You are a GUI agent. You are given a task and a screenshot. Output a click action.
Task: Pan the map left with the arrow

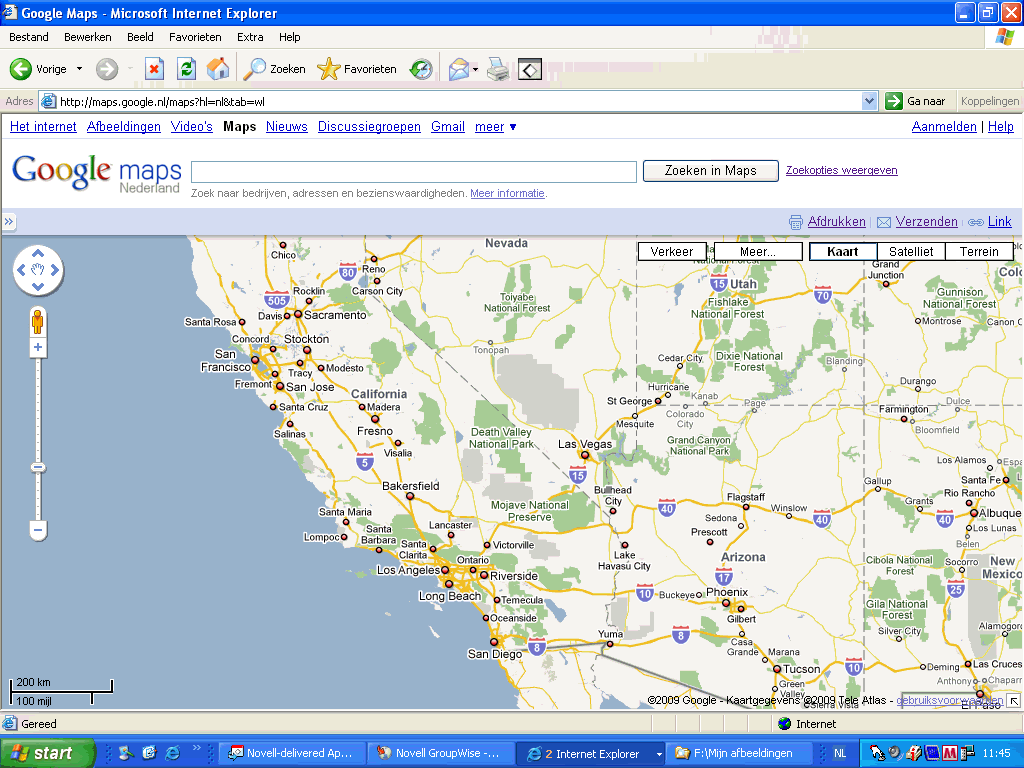point(22,270)
